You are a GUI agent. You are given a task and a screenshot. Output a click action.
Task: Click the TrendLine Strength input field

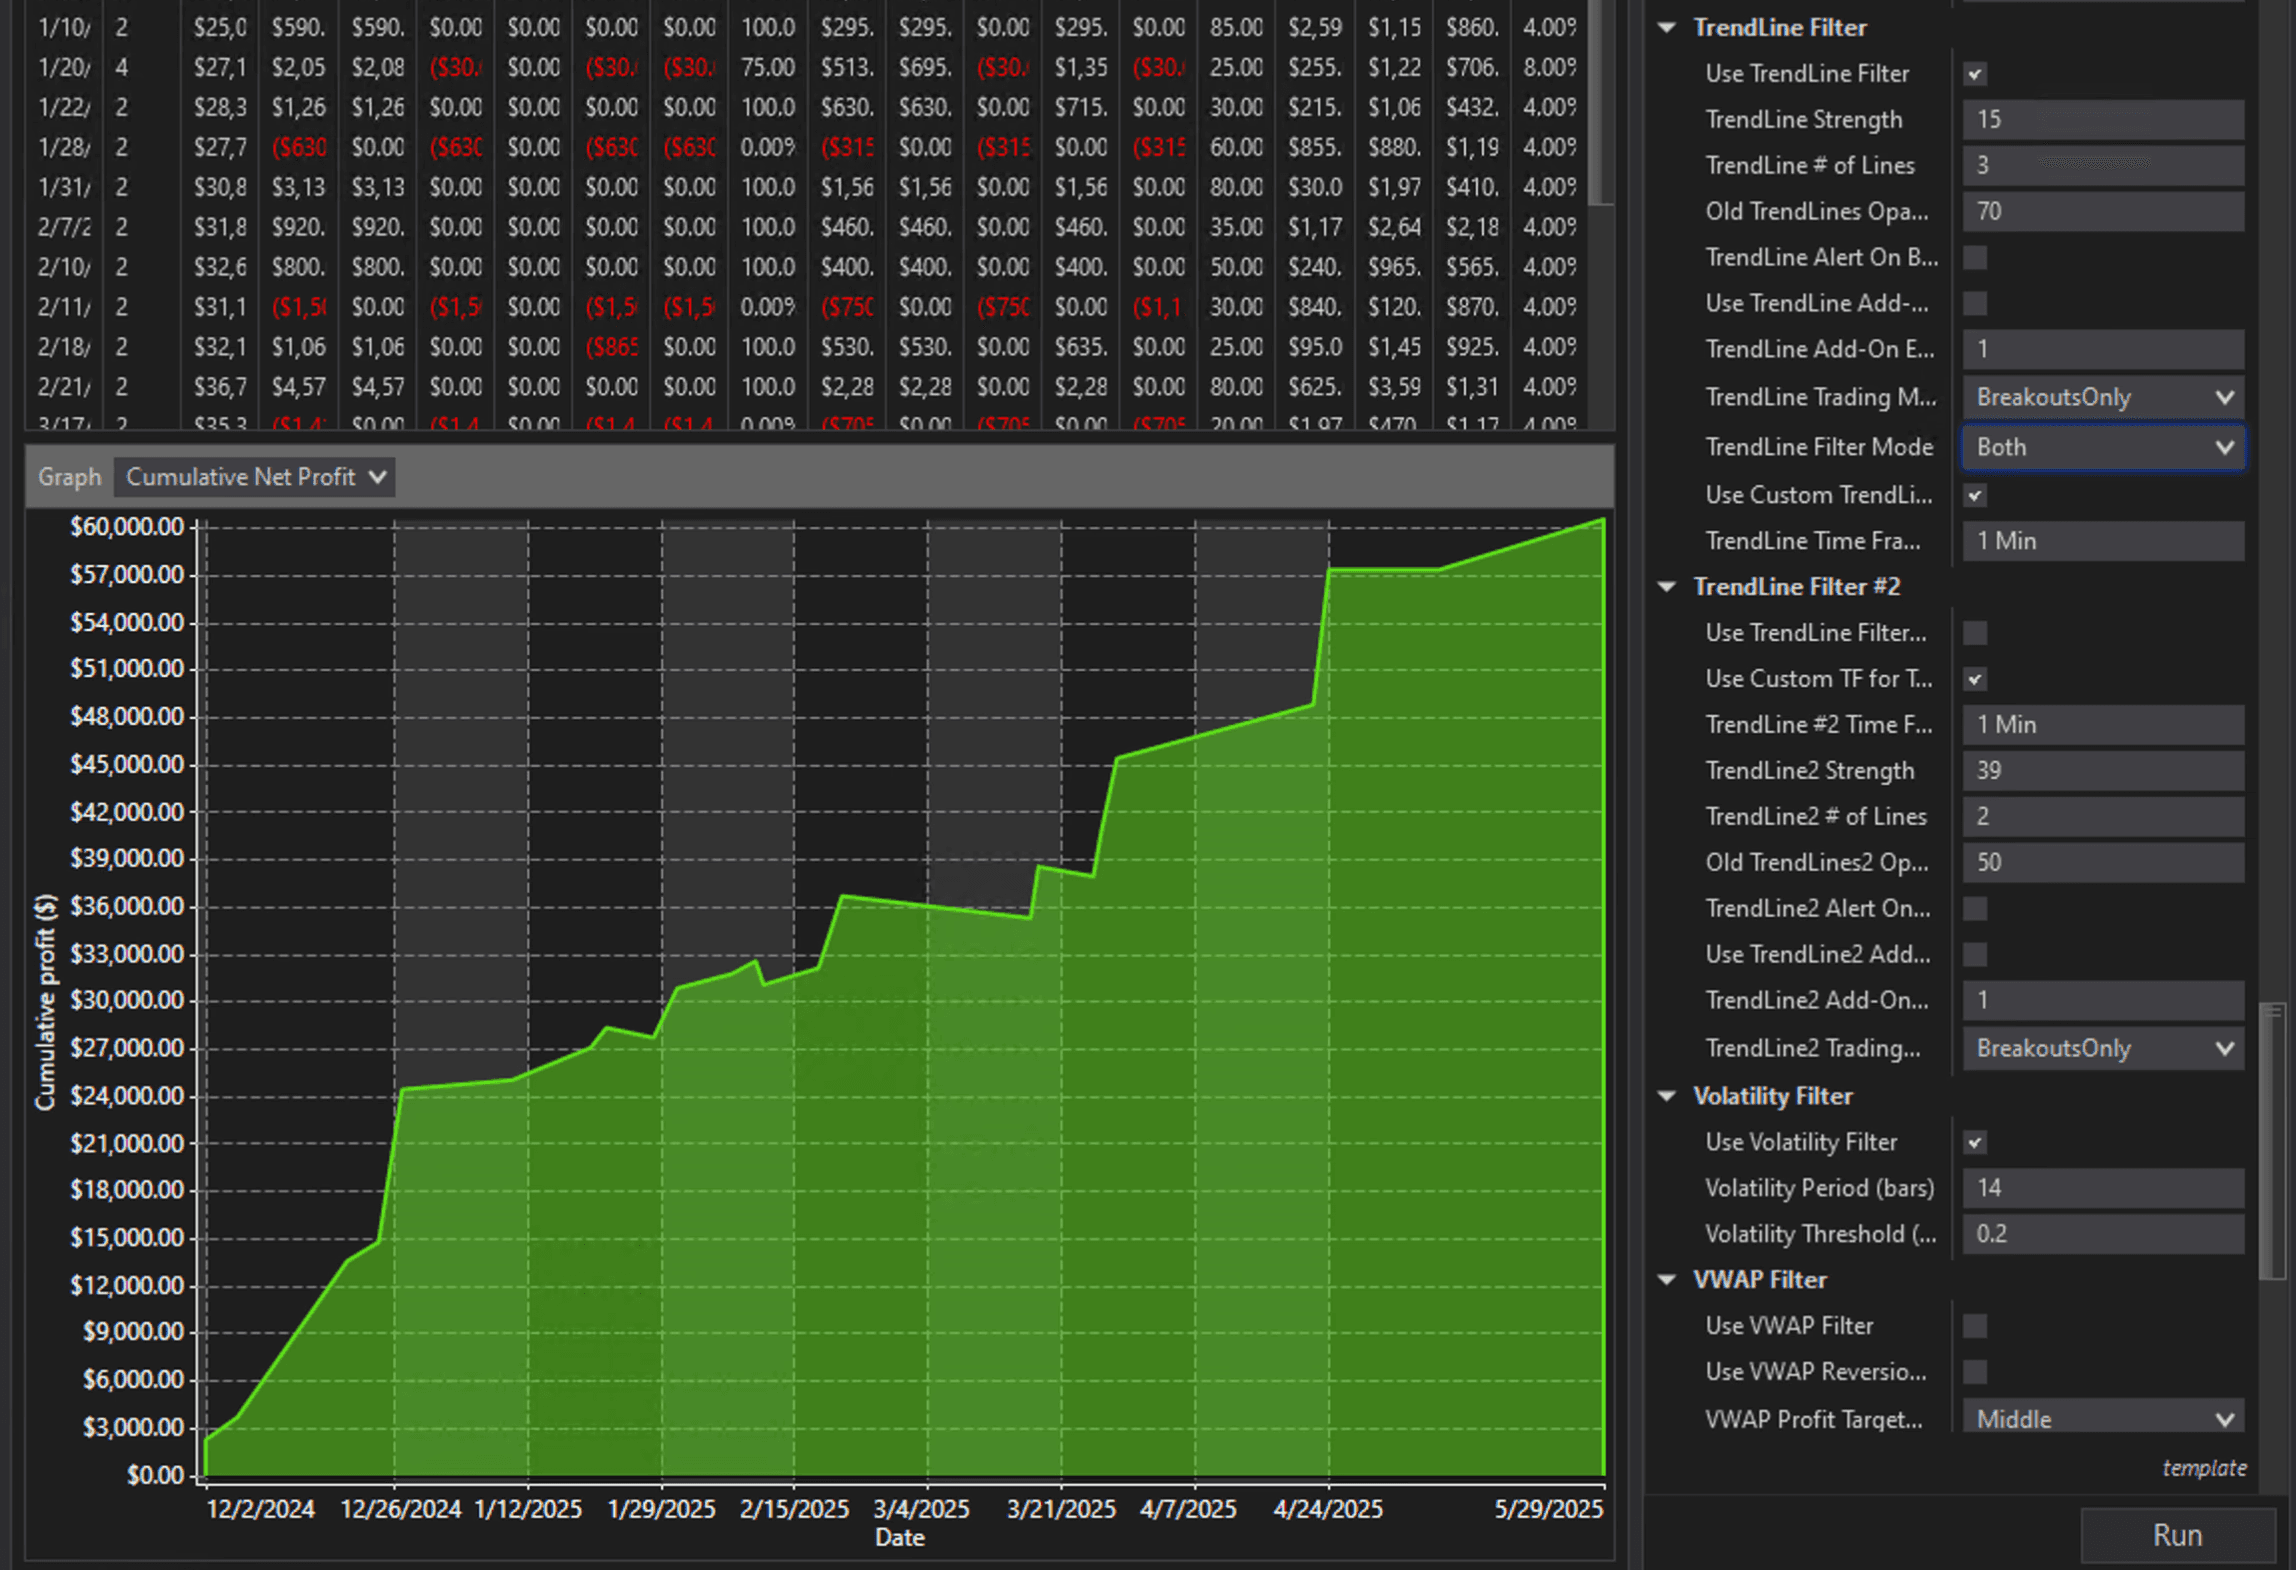[2102, 120]
